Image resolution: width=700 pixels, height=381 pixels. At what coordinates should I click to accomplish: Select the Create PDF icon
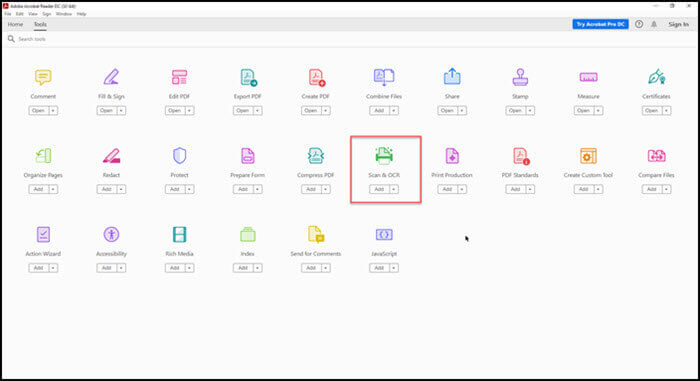317,77
